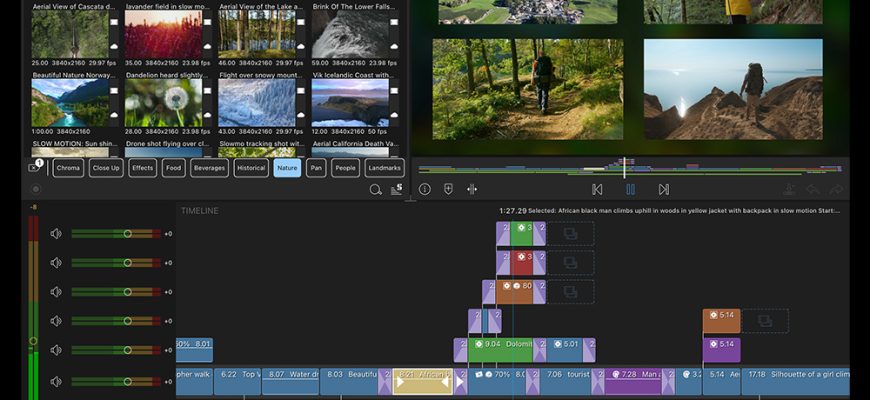Adjust volume knob of the bottom main track
Viewport: 870px width, 400px height.
coord(128,382)
